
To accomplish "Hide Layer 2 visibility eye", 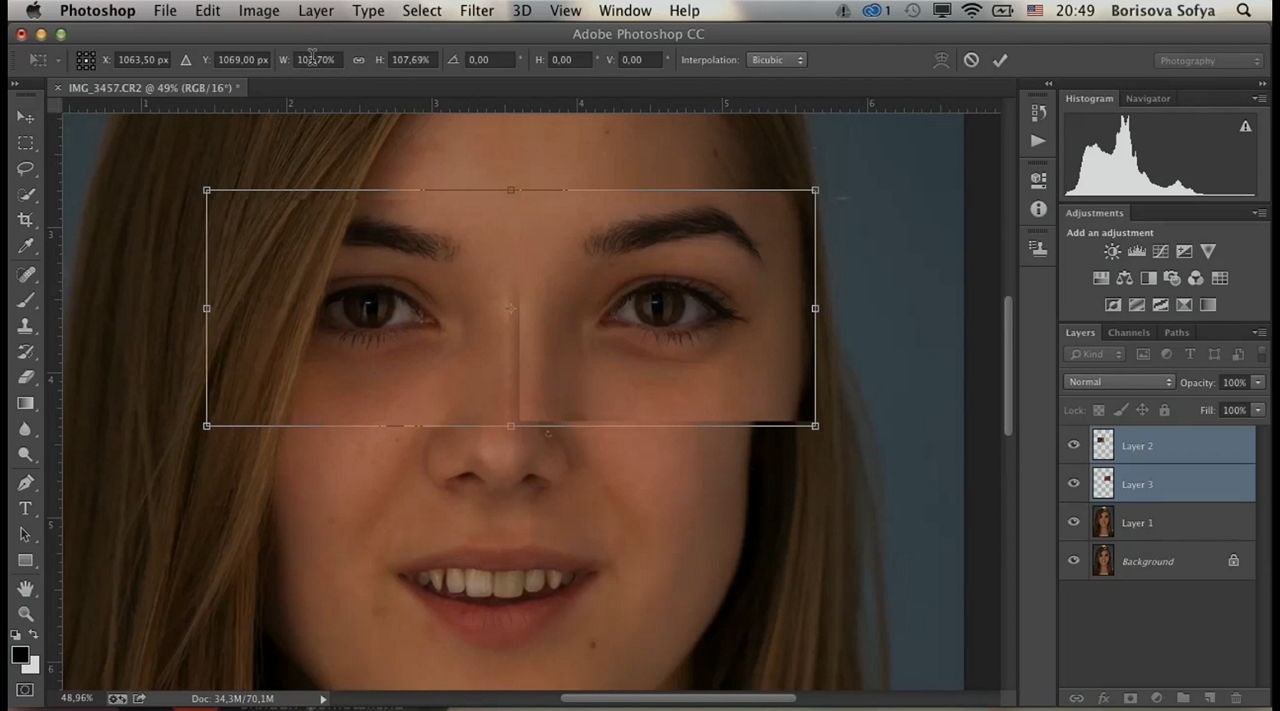I will tap(1074, 446).
